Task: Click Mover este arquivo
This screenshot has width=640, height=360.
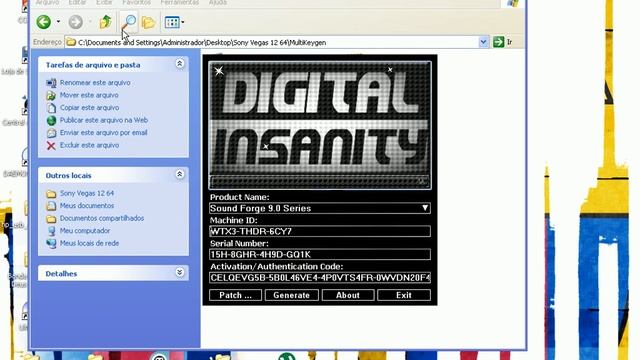Action: (89, 95)
